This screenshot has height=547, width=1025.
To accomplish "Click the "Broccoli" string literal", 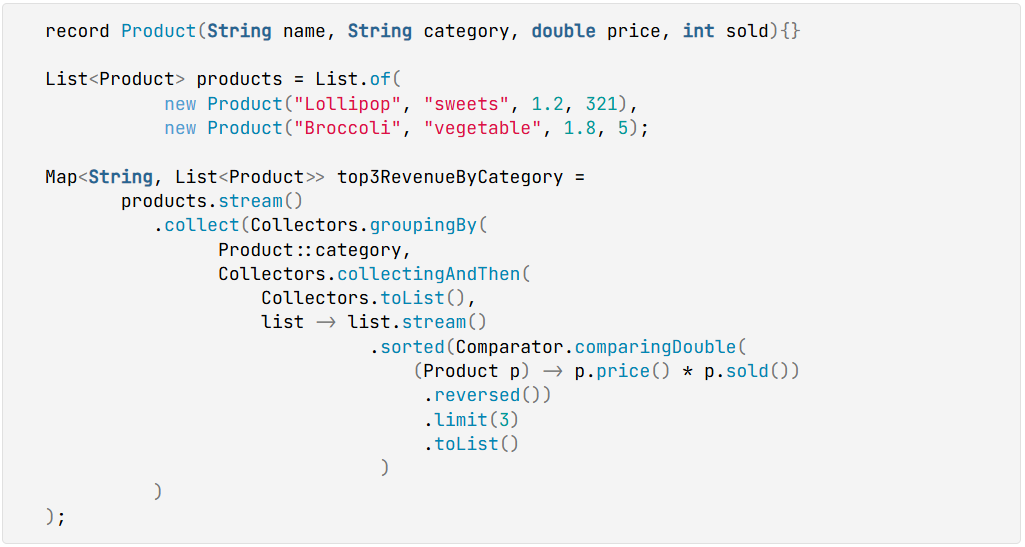I will (347, 128).
